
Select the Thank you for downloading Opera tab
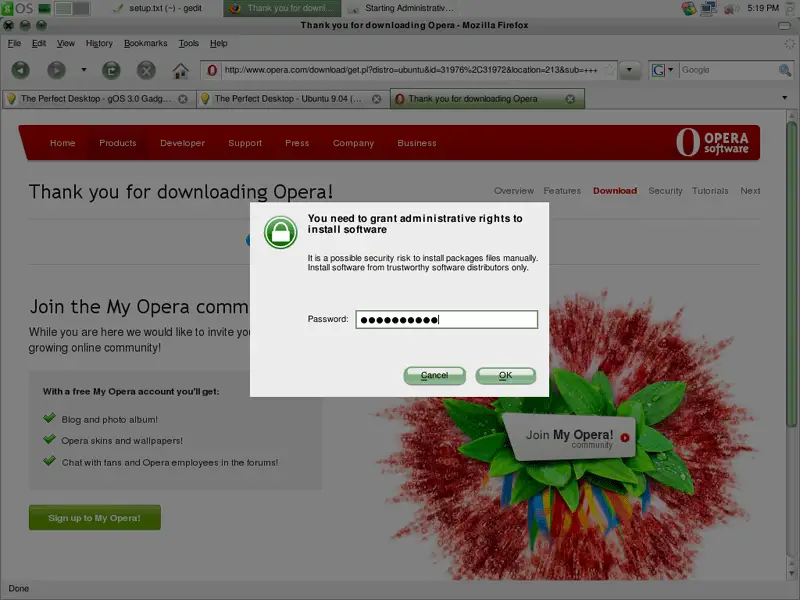(x=487, y=99)
